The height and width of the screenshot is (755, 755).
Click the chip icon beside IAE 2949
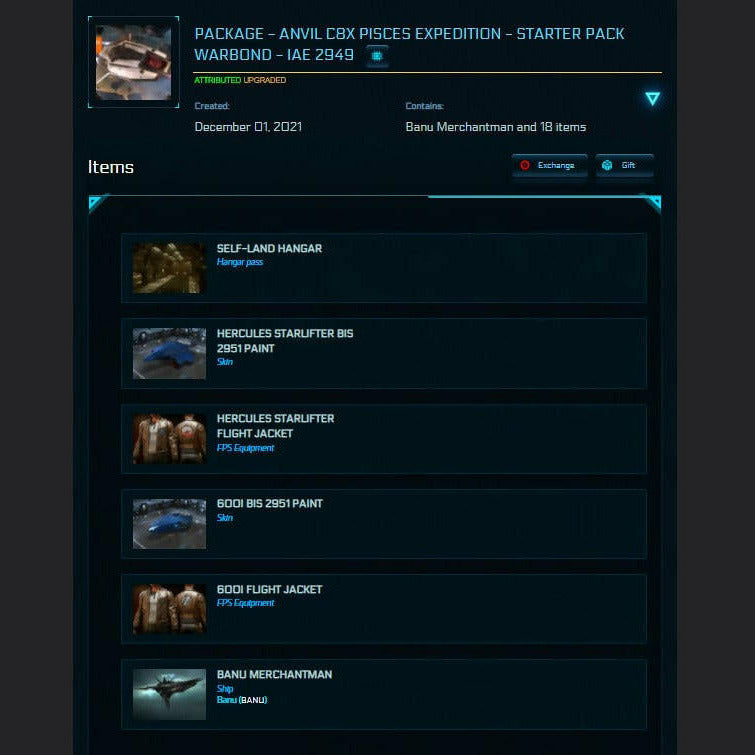pos(377,56)
